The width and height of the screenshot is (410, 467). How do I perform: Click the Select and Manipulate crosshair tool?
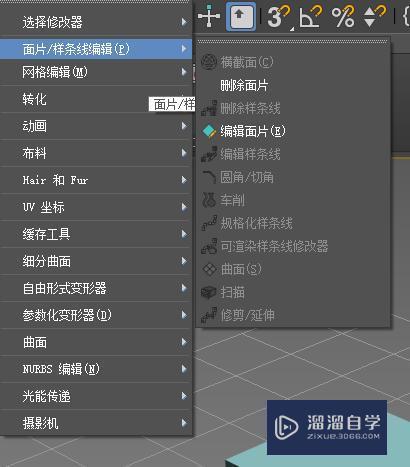[x=209, y=16]
